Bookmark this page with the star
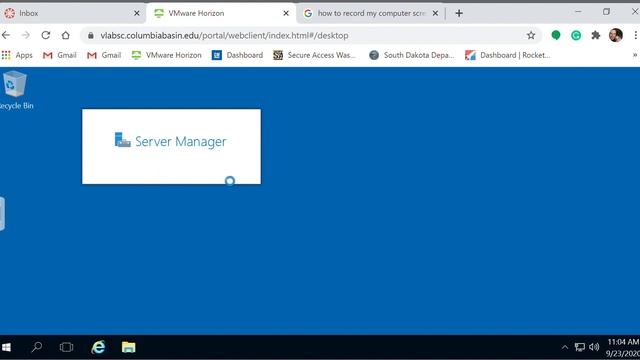 point(531,36)
